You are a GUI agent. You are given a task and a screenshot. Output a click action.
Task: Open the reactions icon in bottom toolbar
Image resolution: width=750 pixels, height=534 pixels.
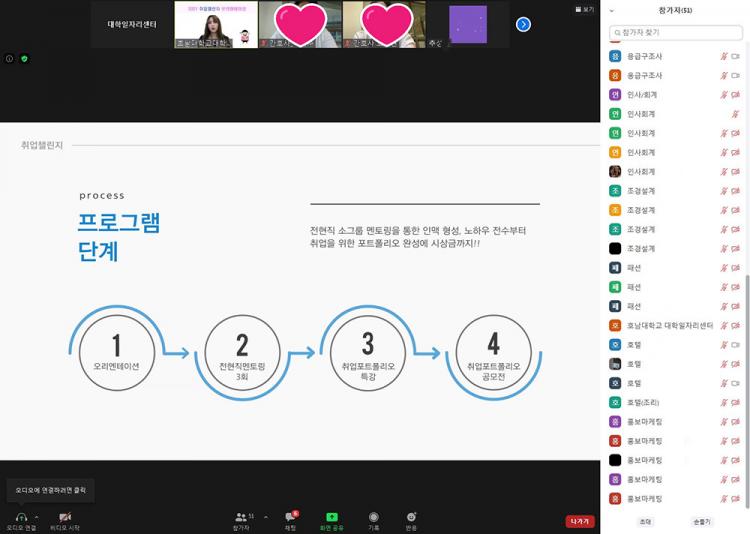[411, 516]
